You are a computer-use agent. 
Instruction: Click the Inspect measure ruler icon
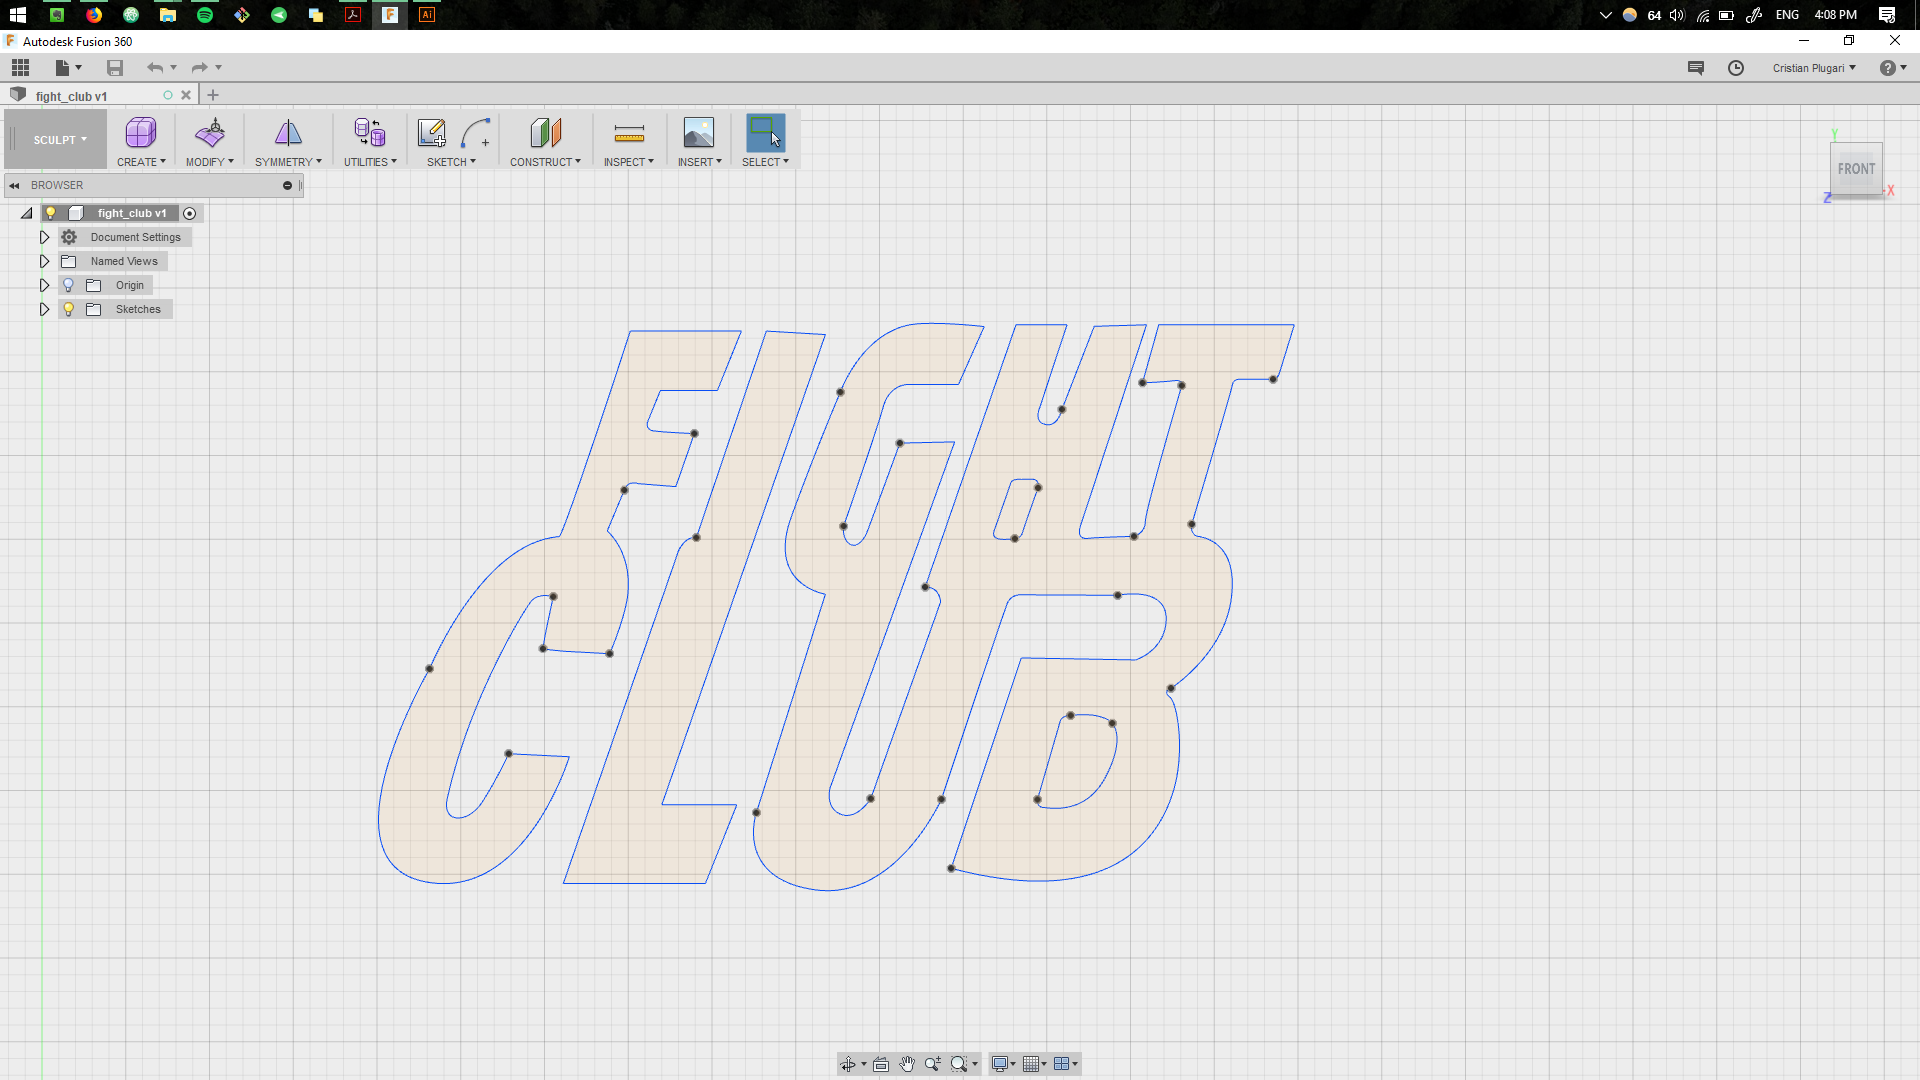point(629,133)
